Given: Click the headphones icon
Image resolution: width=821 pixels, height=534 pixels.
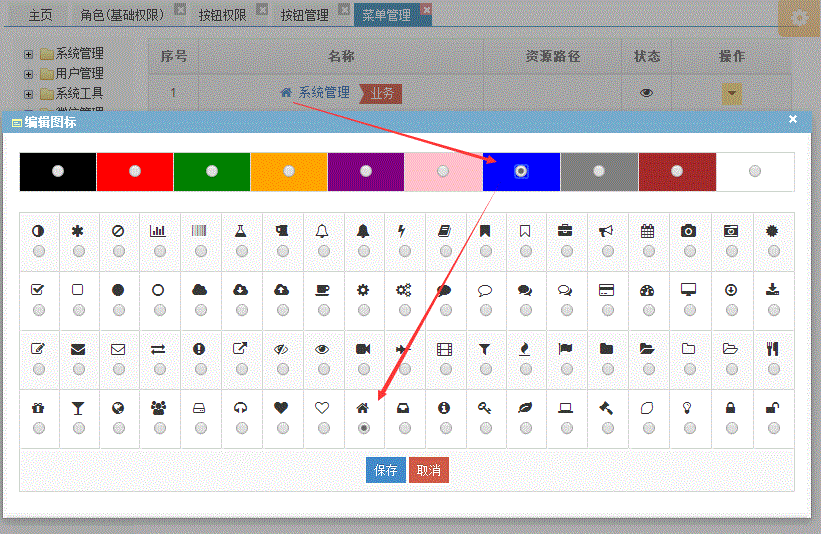Looking at the screenshot, I should pos(240,408).
